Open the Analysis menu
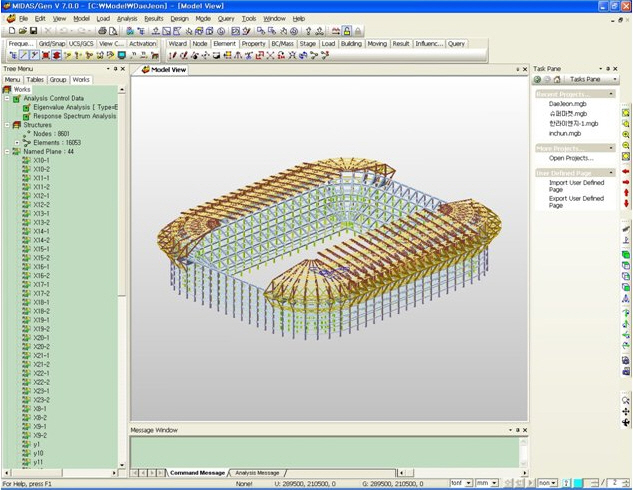The image size is (633, 490). [127, 18]
